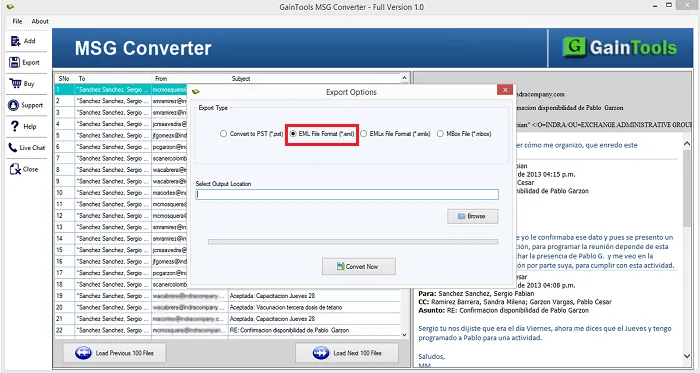Click the To column header
The width and height of the screenshot is (700, 373).
click(x=113, y=79)
